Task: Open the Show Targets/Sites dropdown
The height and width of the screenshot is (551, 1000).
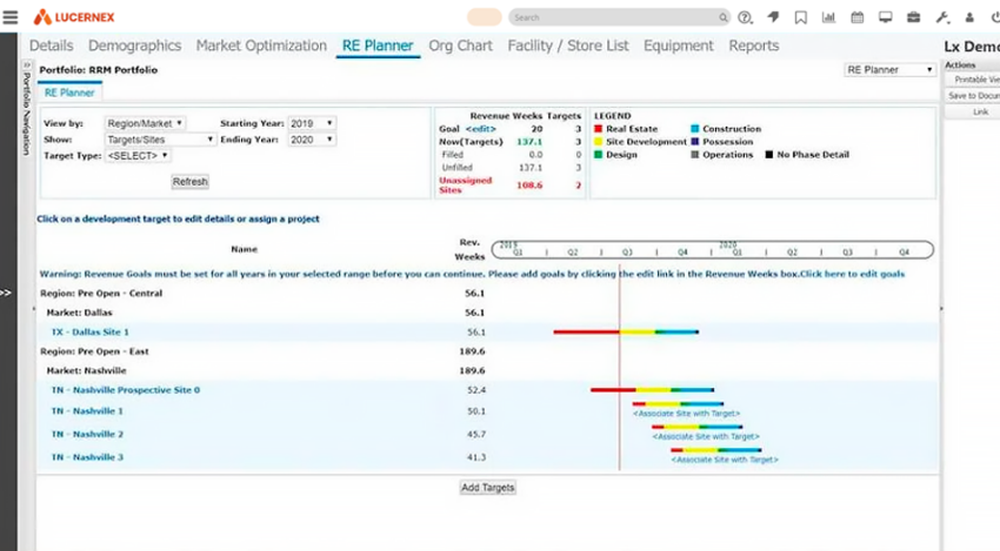Action: point(160,139)
